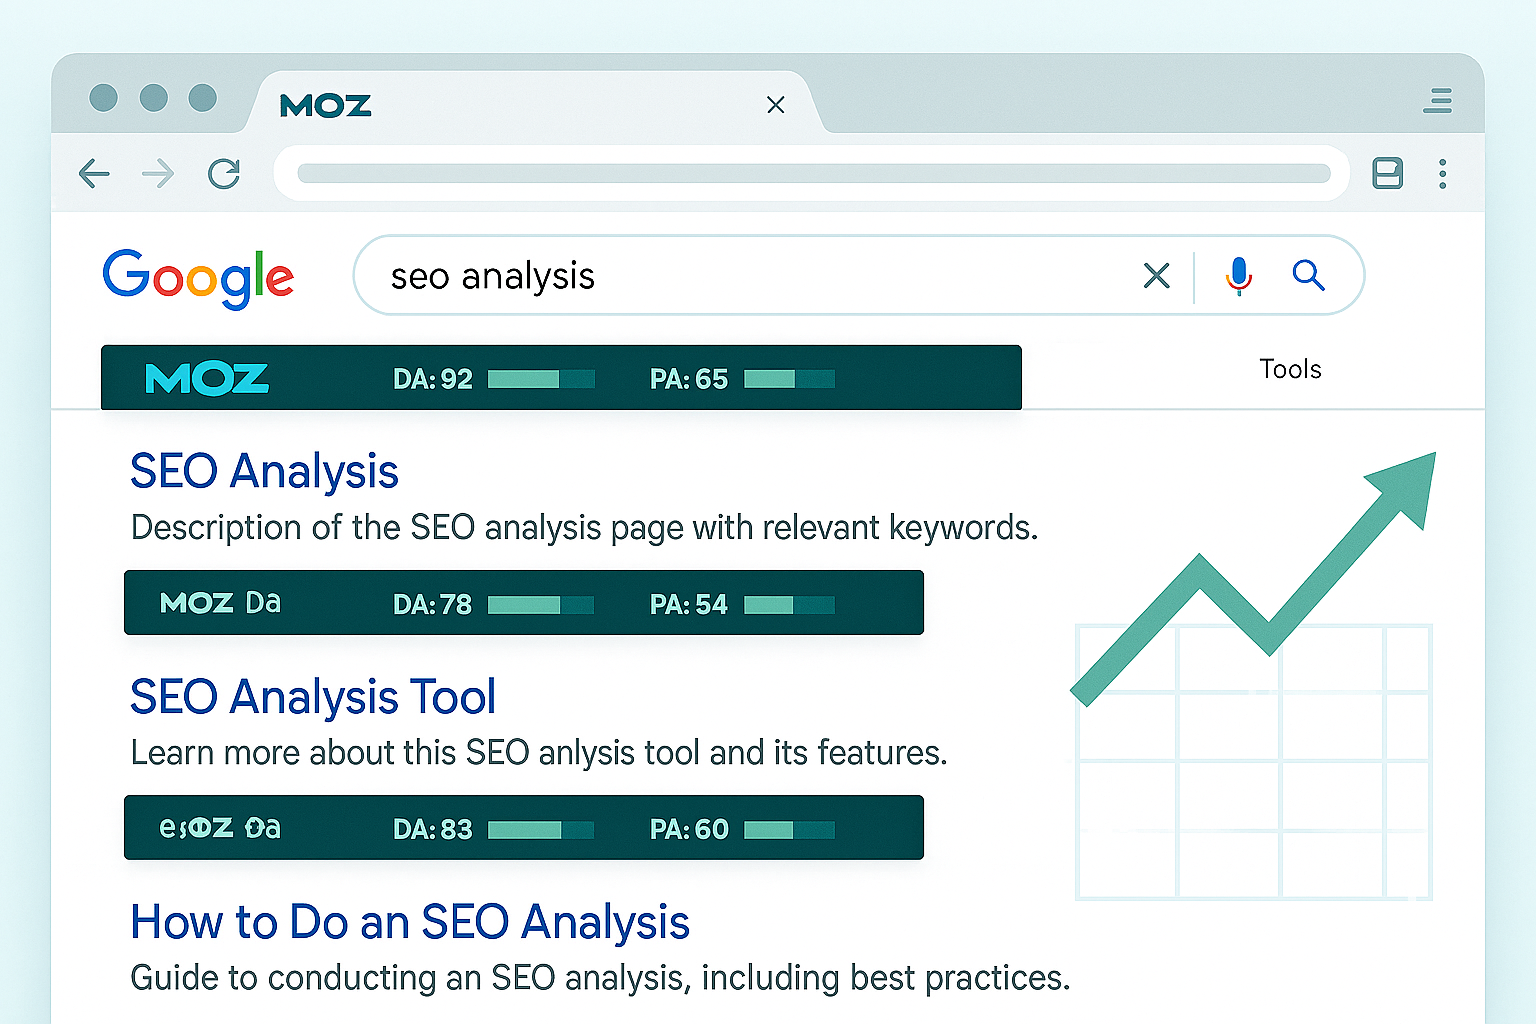
Task: Click the magnifying glass search icon
Action: [1308, 275]
